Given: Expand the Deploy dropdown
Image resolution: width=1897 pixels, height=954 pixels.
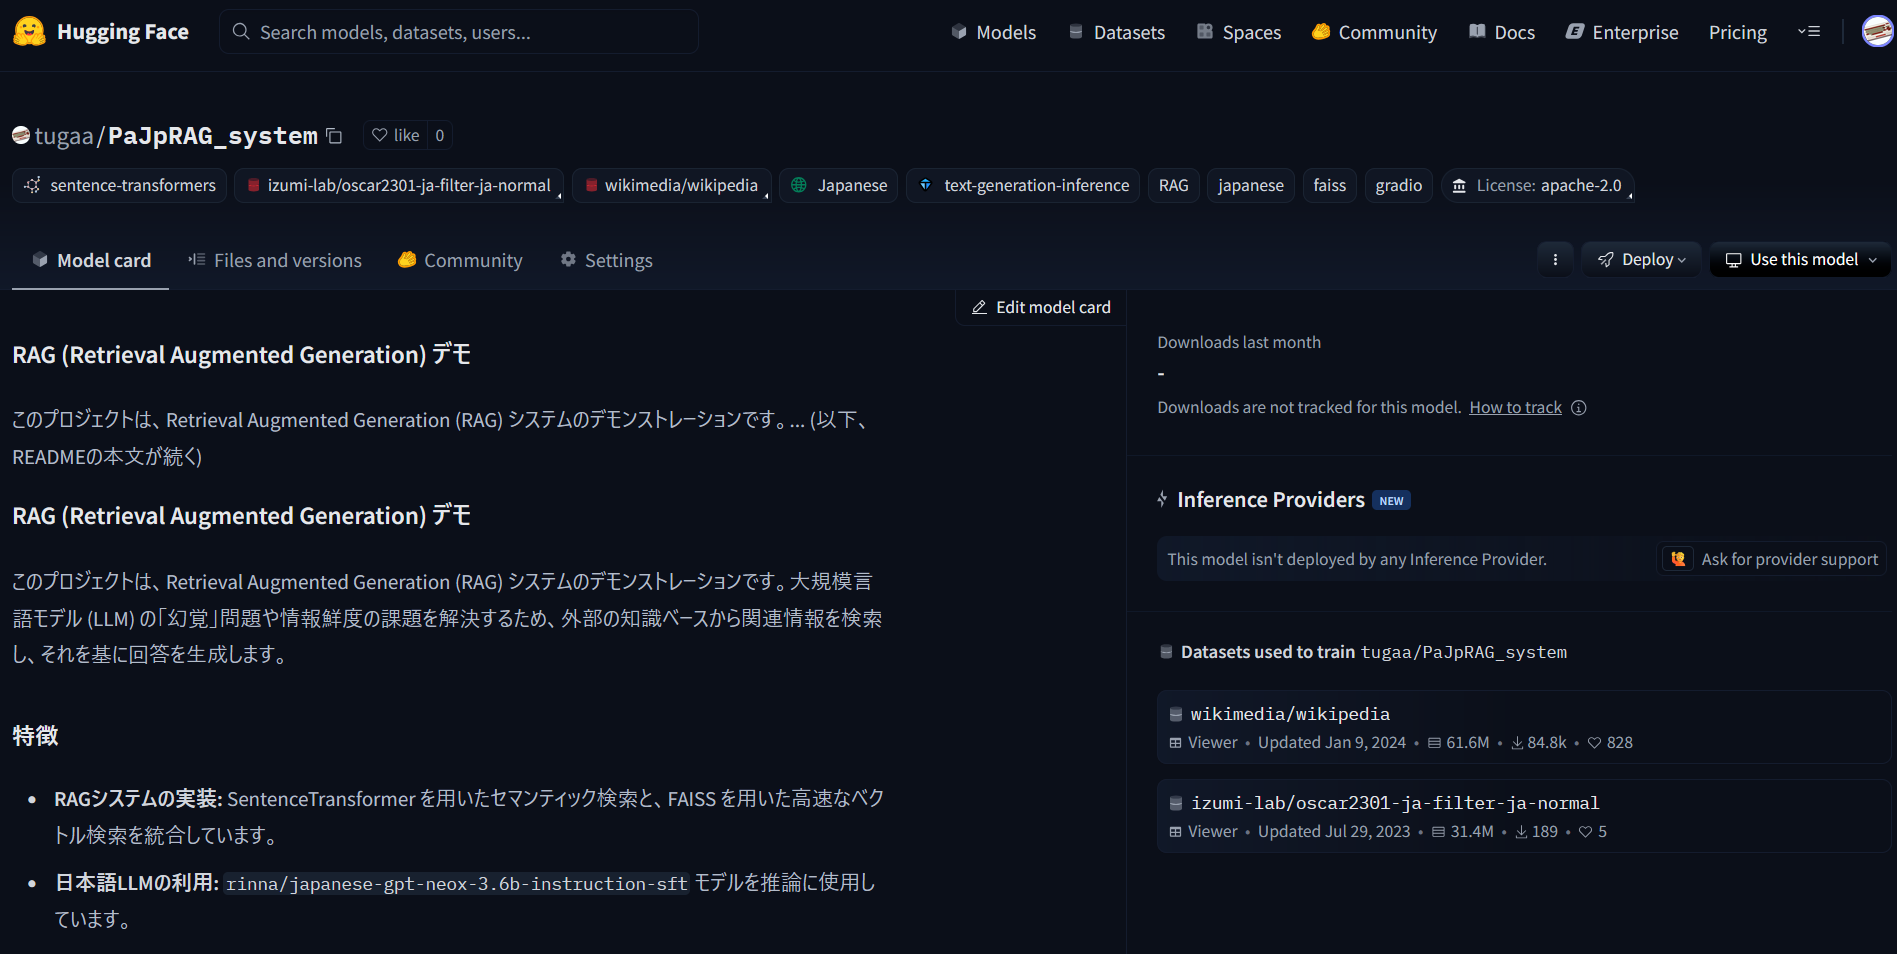Looking at the screenshot, I should tap(1641, 260).
